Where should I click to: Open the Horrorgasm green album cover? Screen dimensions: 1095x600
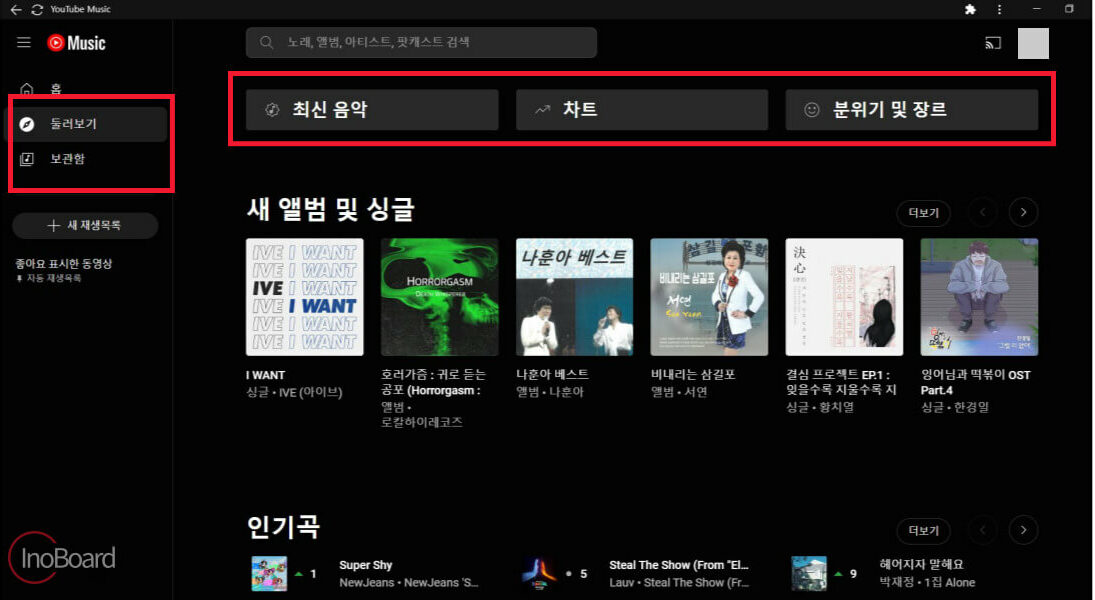click(439, 298)
